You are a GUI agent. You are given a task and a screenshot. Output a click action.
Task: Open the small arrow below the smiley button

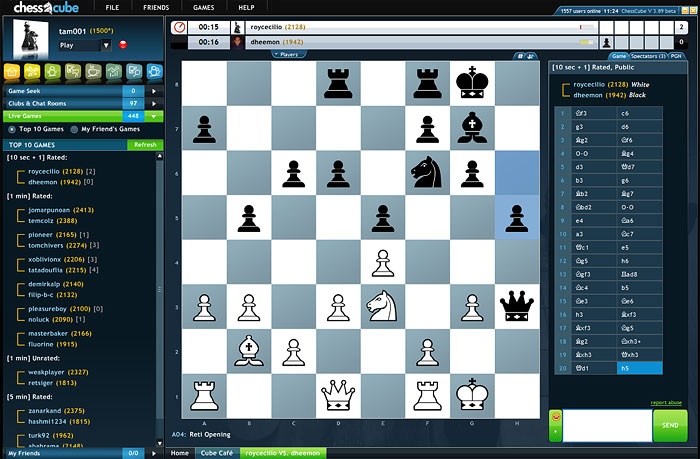pyautogui.click(x=556, y=434)
